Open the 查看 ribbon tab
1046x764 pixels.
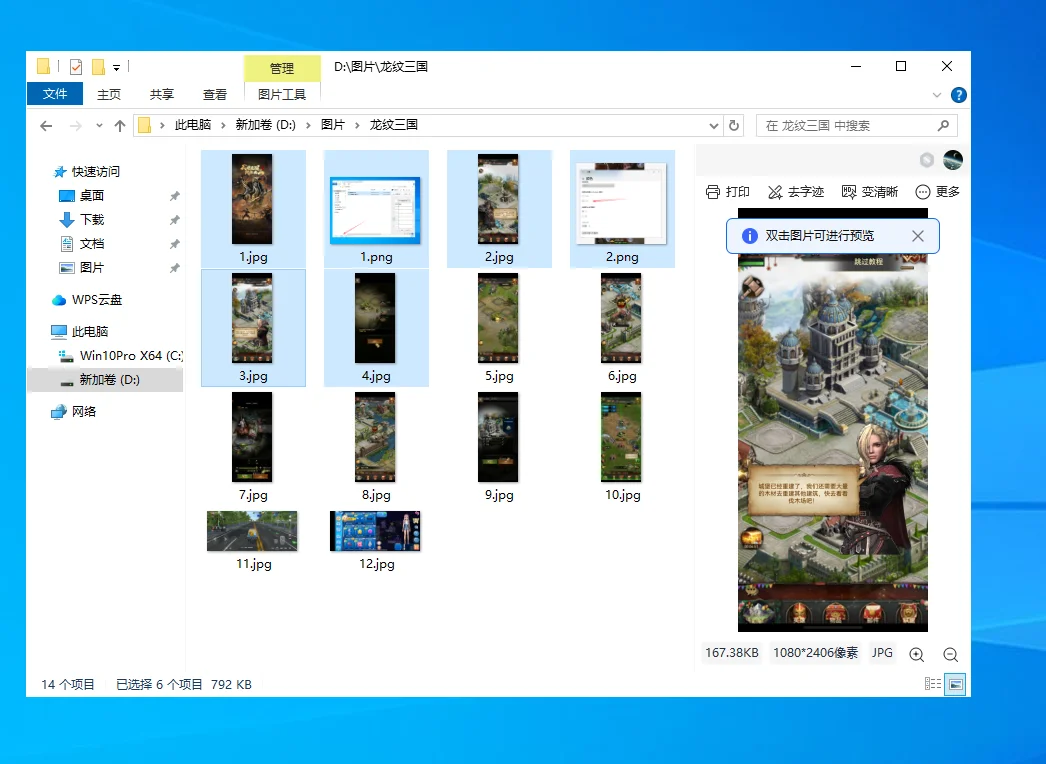pyautogui.click(x=215, y=94)
